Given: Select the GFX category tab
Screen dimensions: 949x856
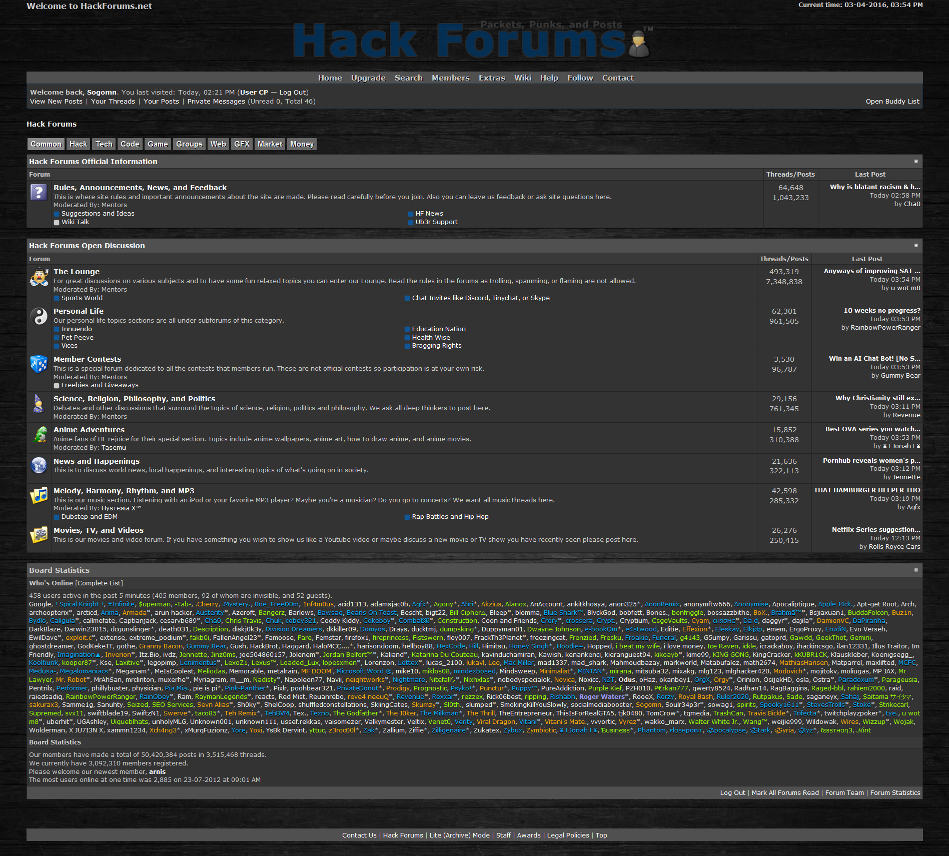Looking at the screenshot, I should point(241,144).
